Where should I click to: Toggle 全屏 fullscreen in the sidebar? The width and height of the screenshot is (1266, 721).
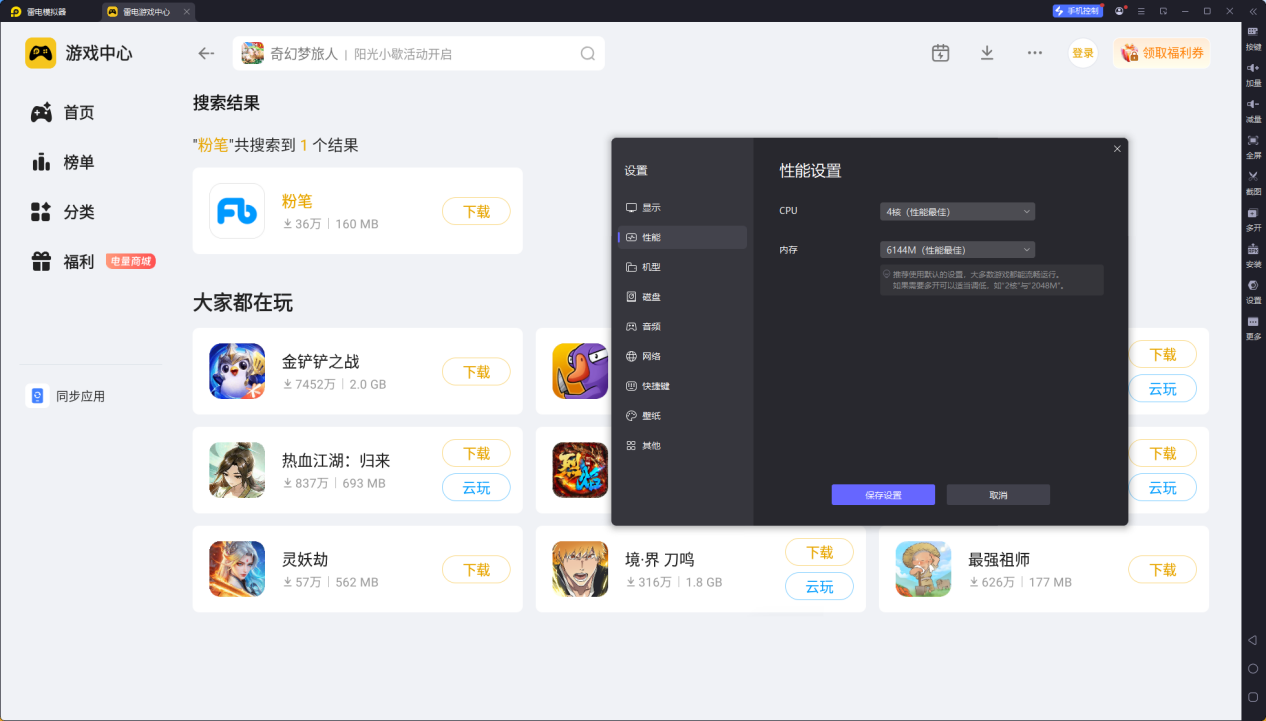1253,146
